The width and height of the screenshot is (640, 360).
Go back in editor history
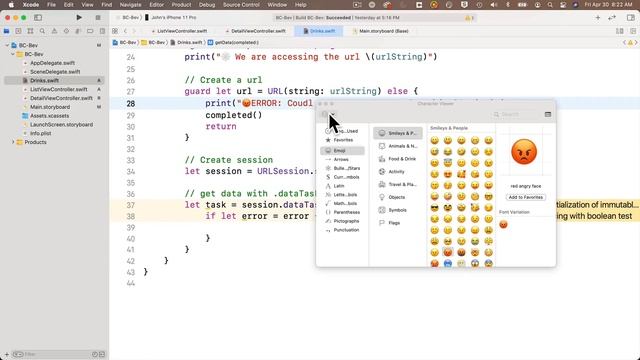point(125,31)
